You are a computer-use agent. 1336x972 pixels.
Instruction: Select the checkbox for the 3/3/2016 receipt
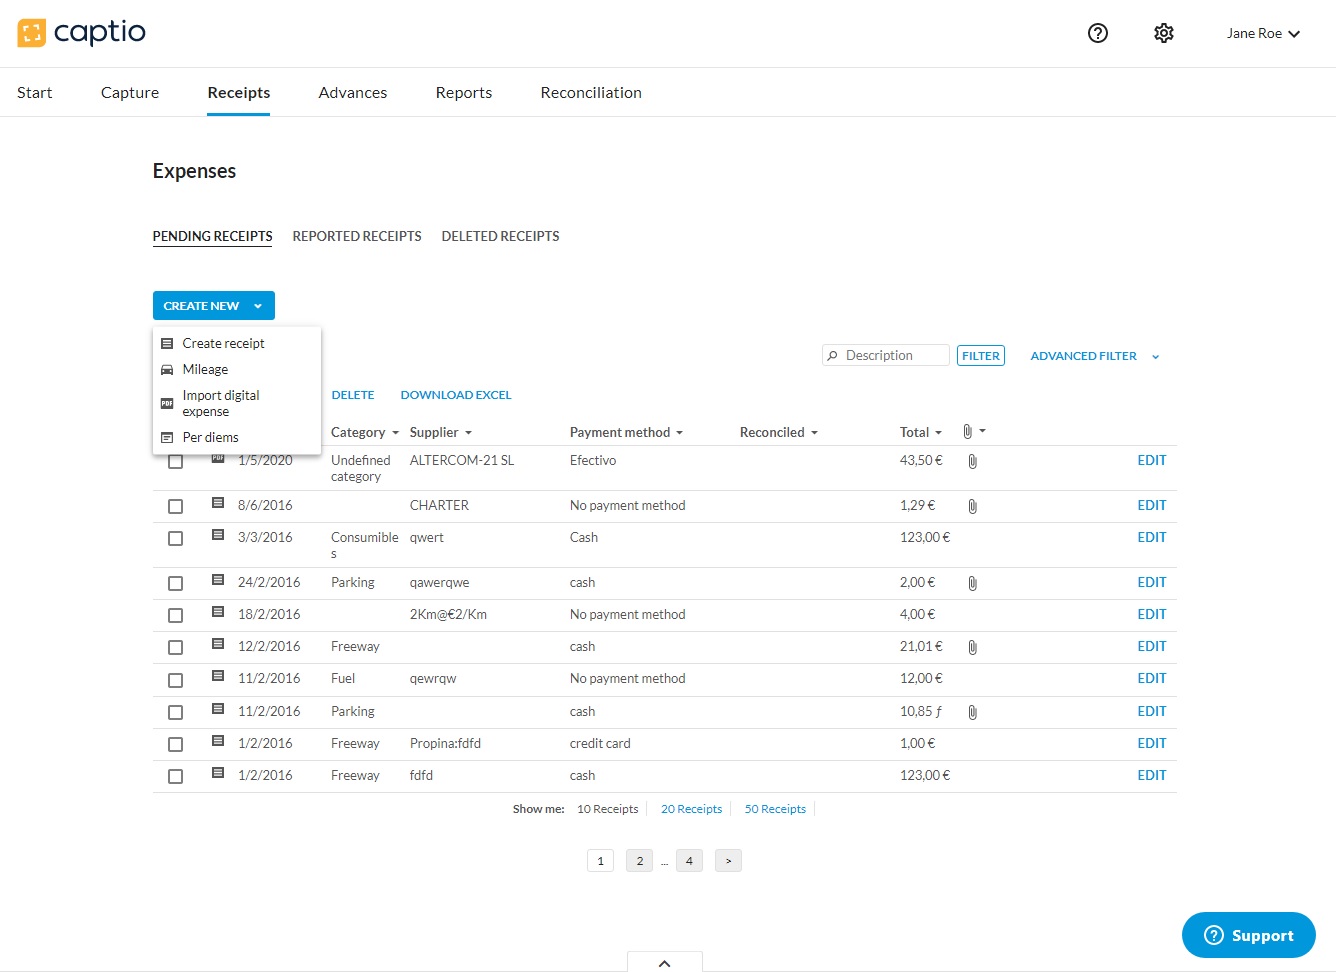[x=176, y=538]
